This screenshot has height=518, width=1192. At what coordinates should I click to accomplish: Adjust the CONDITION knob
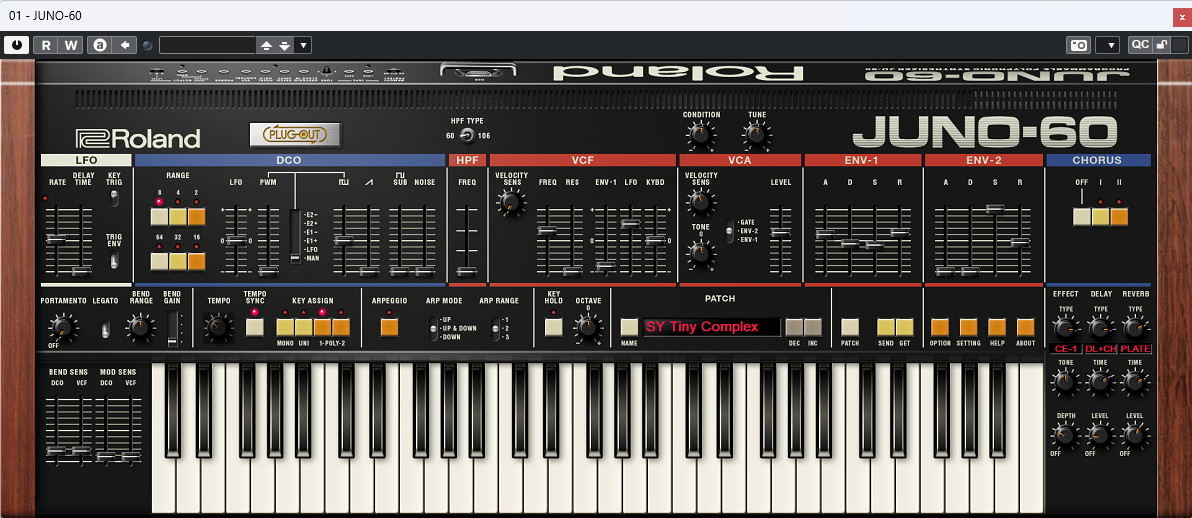(700, 135)
